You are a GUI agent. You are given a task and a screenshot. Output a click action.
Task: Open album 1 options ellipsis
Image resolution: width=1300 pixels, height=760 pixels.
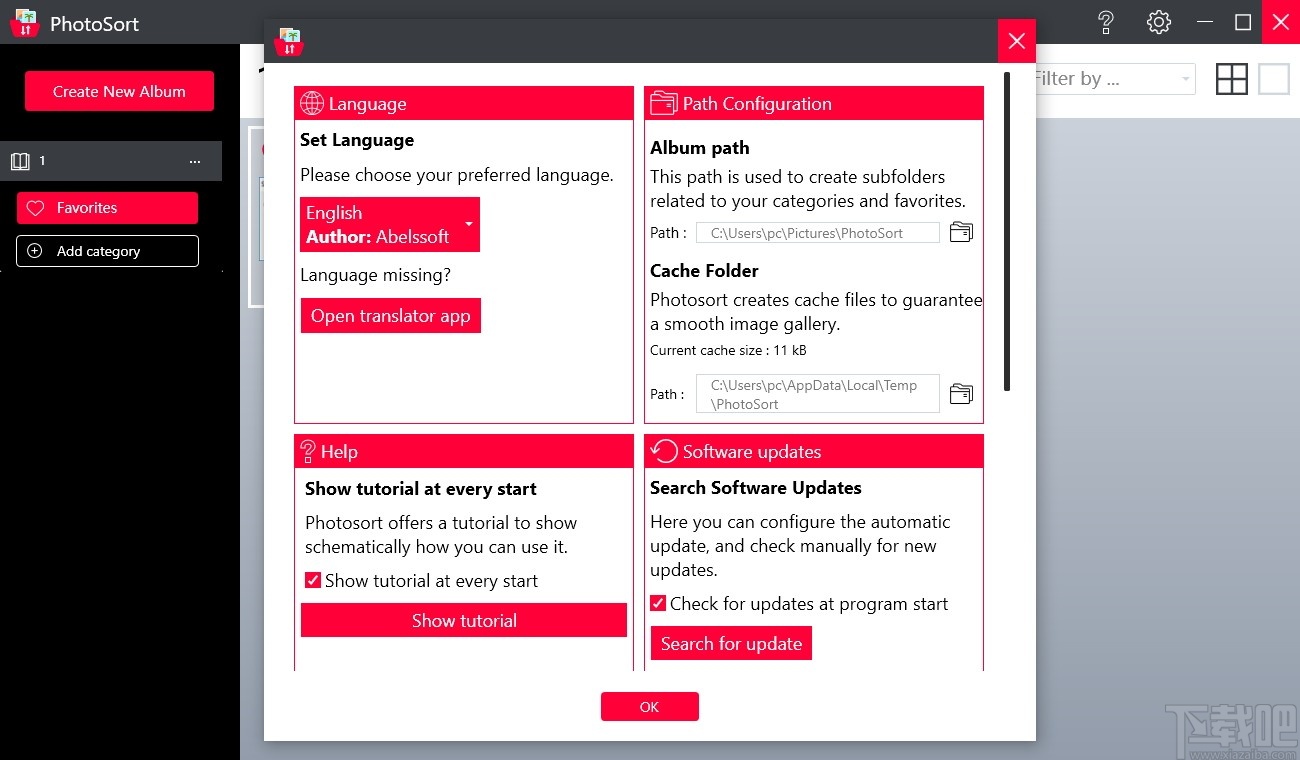click(195, 161)
